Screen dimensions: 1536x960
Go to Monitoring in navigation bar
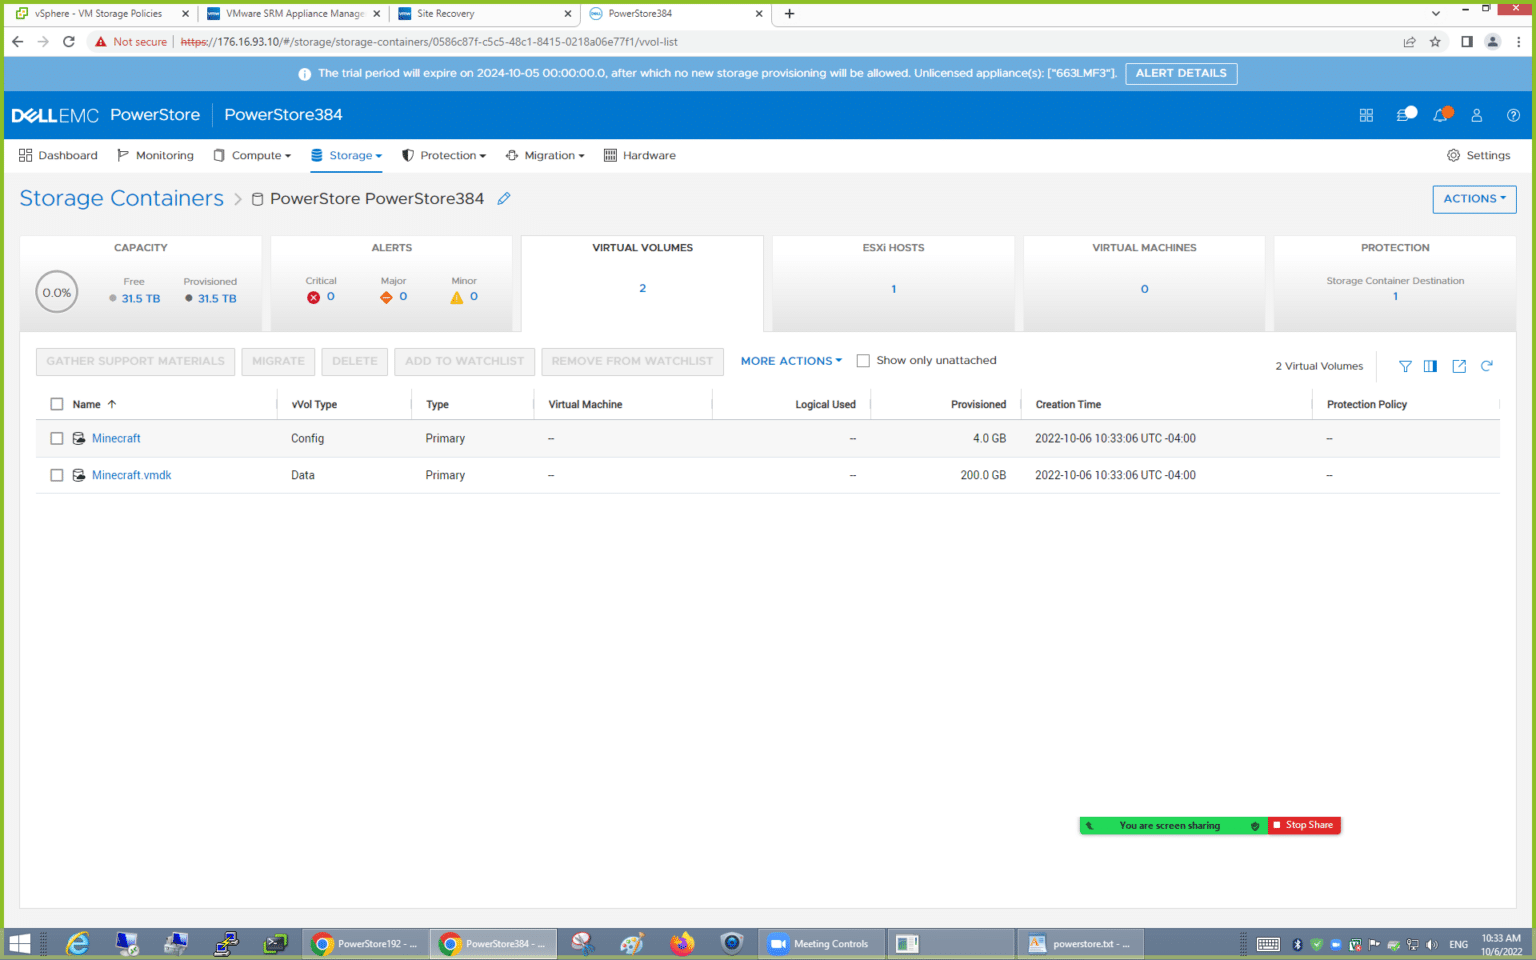pos(156,155)
